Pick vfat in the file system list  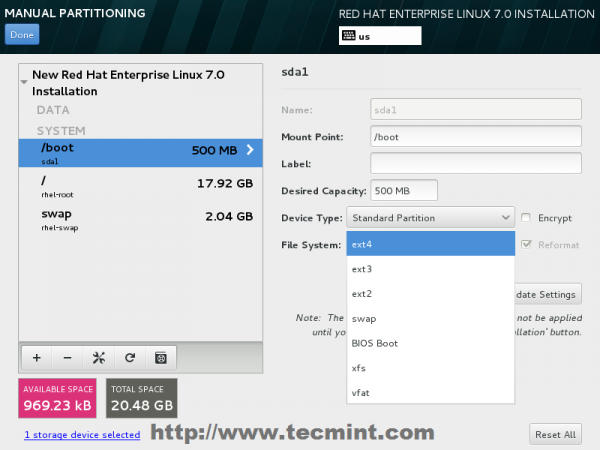(x=430, y=393)
